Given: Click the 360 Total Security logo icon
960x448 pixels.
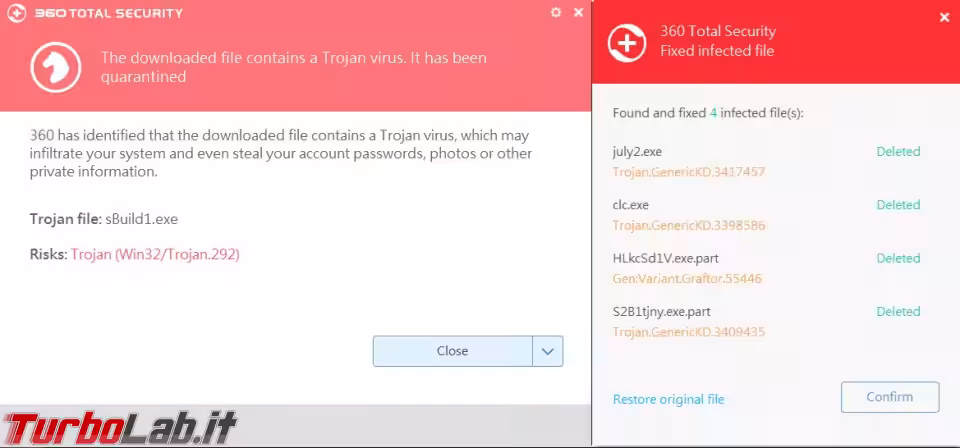Looking at the screenshot, I should click(x=17, y=13).
